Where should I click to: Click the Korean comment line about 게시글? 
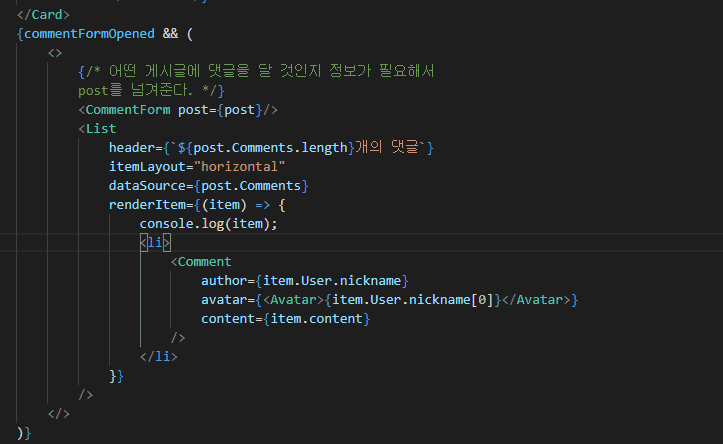click(256, 71)
